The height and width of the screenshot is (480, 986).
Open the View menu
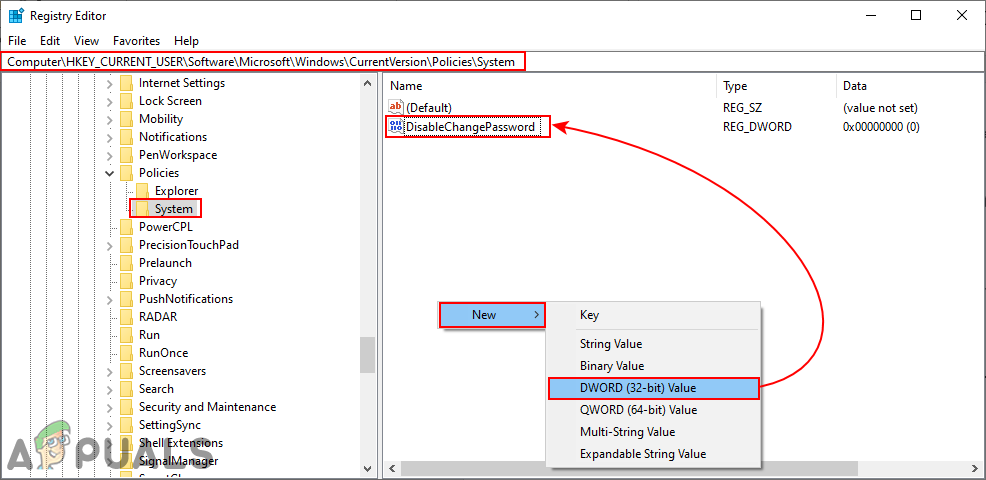pos(86,41)
